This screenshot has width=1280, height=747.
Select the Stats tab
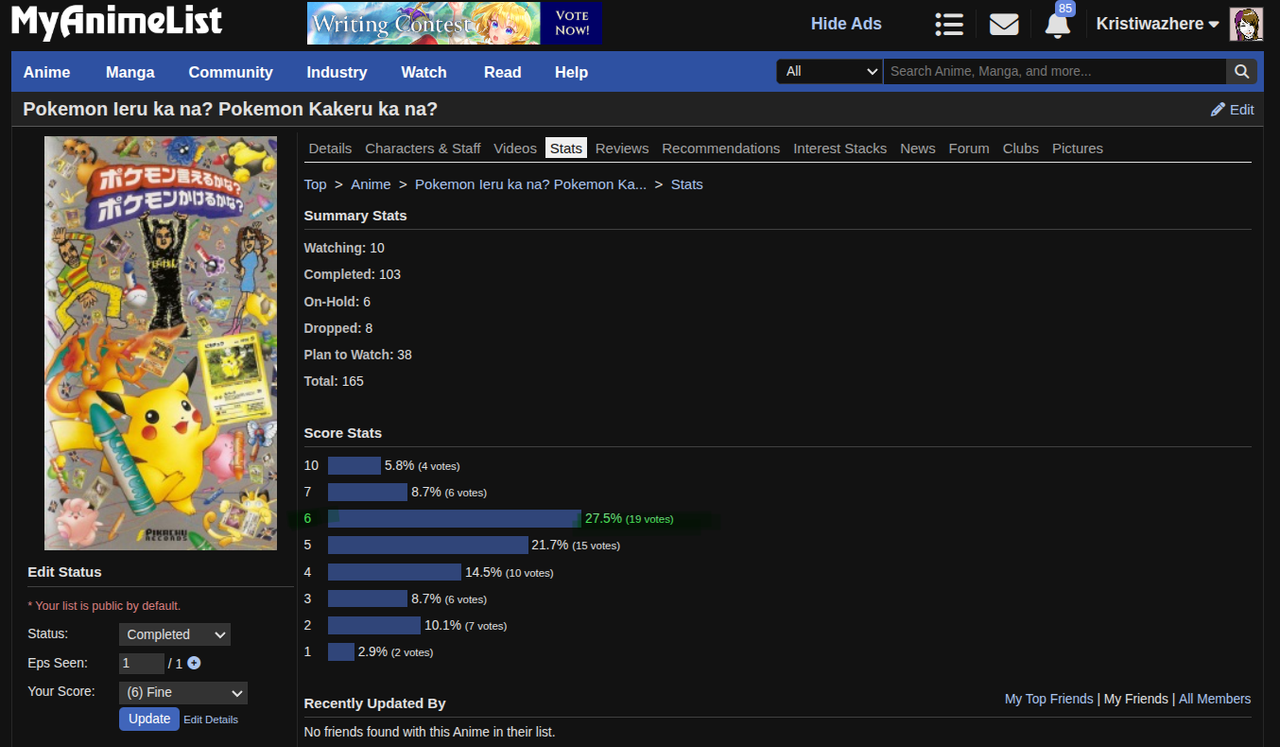coord(566,148)
